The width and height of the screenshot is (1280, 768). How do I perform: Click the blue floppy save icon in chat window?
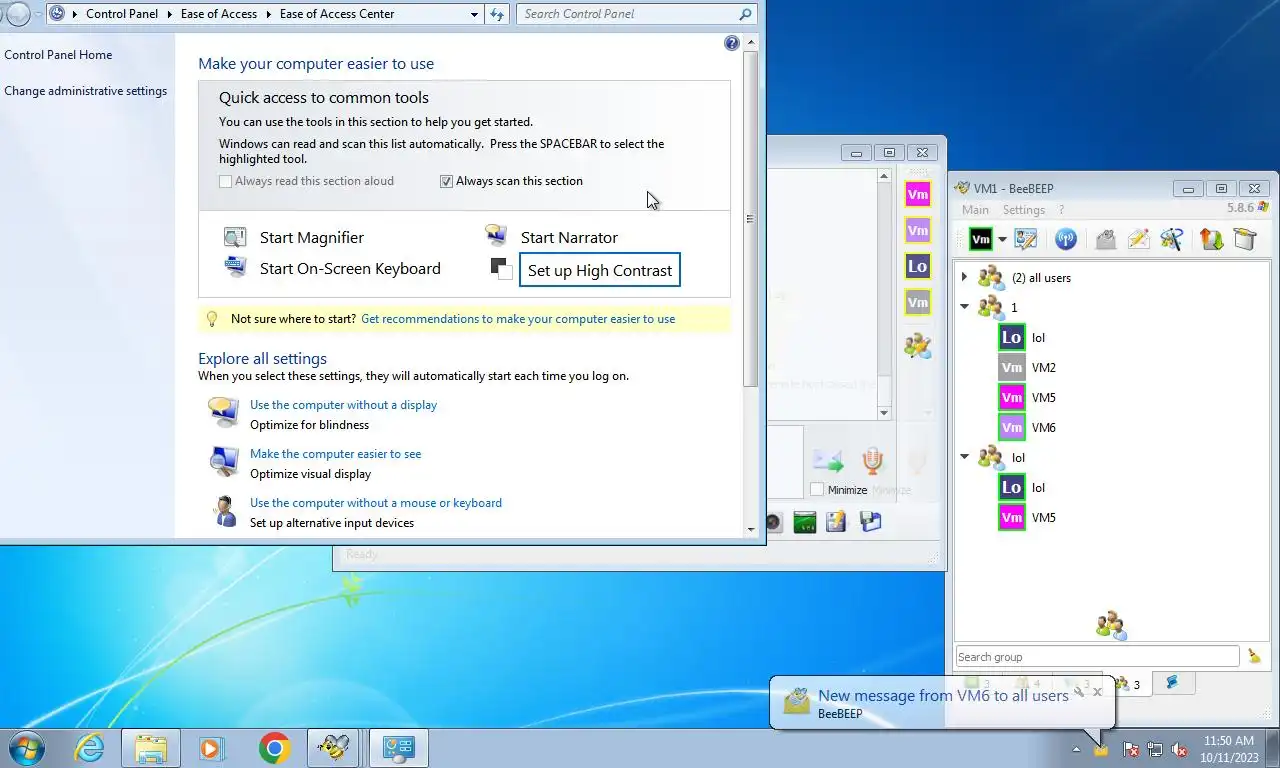click(870, 521)
